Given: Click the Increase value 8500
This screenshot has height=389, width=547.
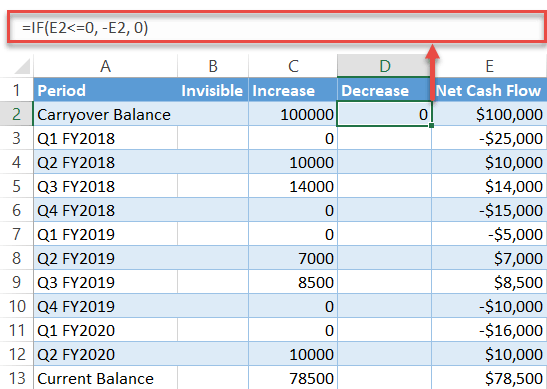Looking at the screenshot, I should tap(293, 282).
